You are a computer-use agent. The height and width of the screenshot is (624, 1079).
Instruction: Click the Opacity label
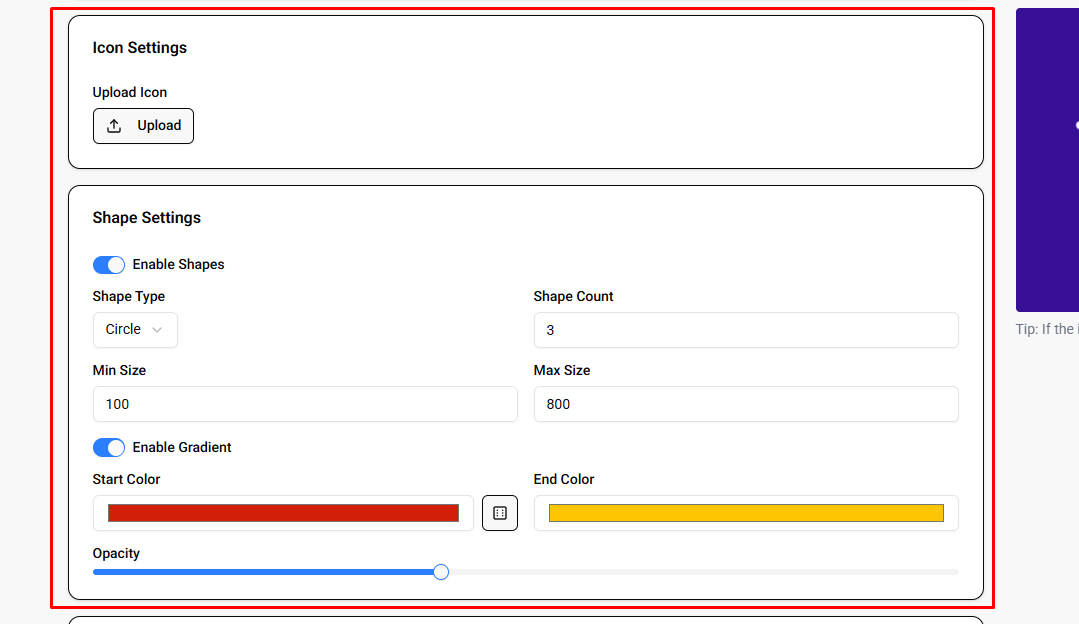click(116, 553)
